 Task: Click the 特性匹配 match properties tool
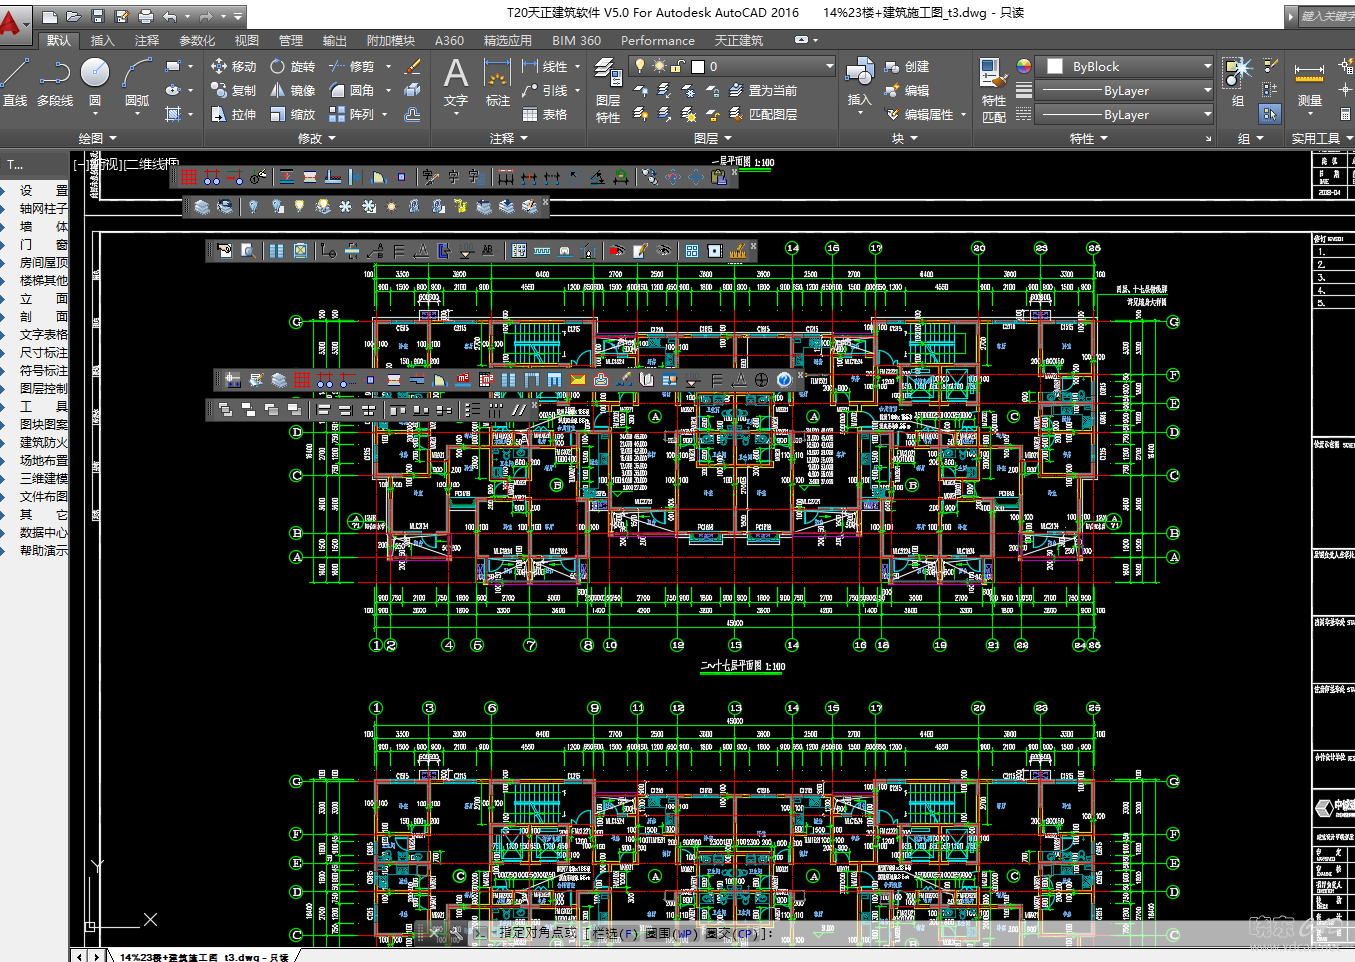(x=994, y=90)
